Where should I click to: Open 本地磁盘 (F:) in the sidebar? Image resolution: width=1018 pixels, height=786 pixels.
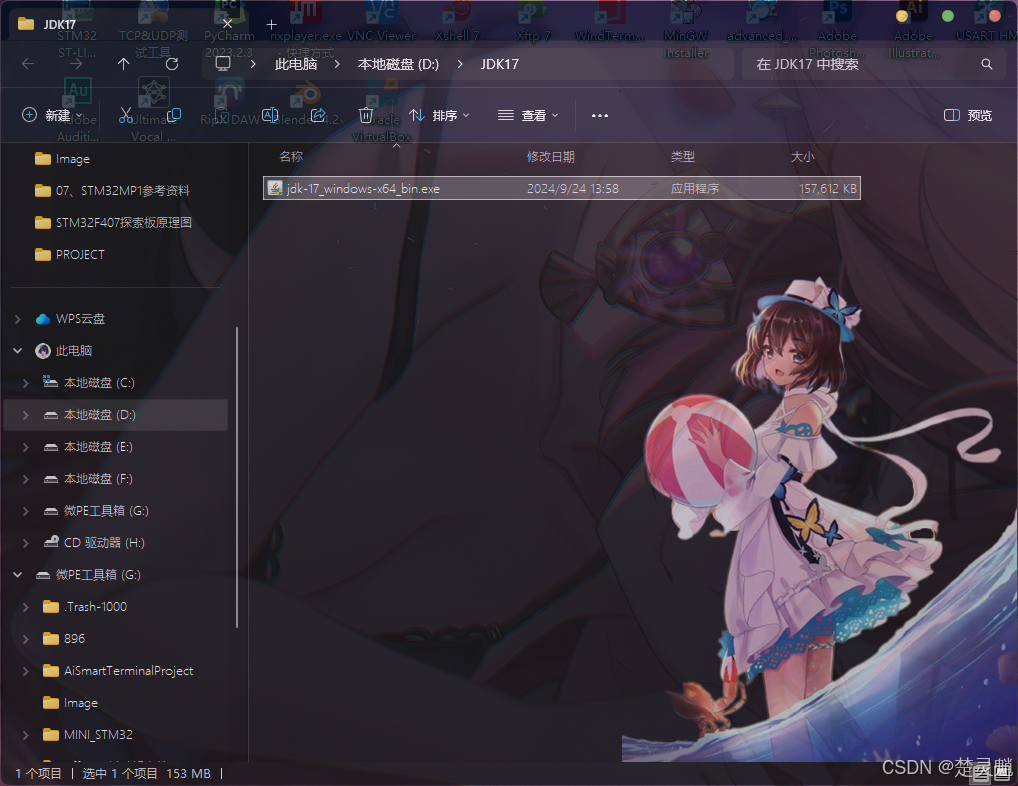(88, 478)
